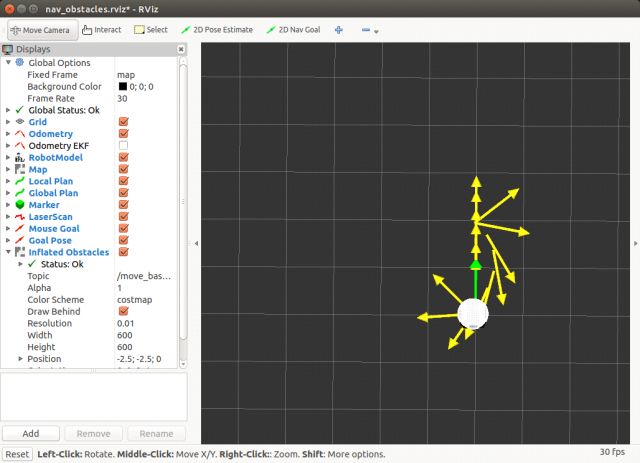
Task: Click the Add display button
Action: [x=31, y=434]
